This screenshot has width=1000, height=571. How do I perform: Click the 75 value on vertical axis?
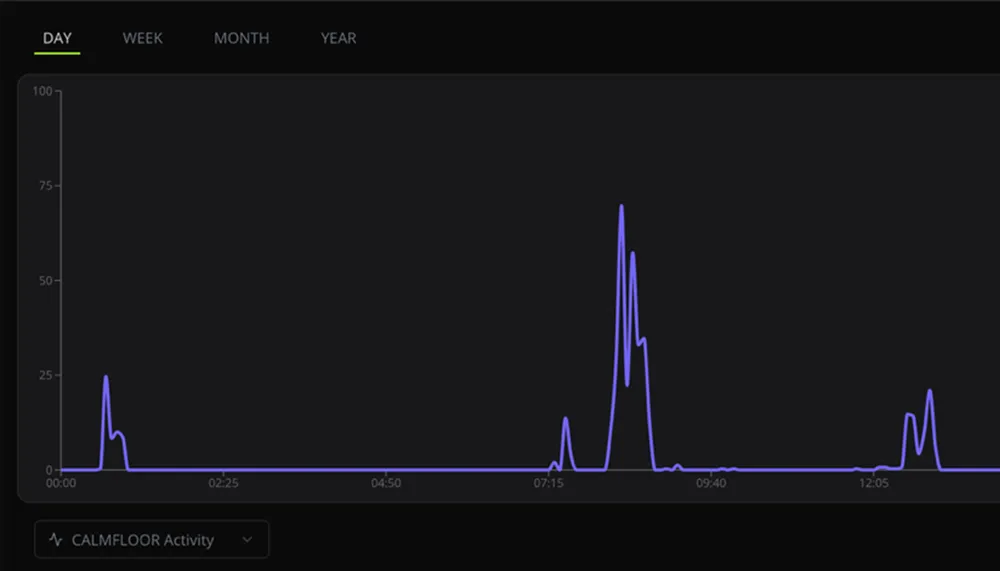point(44,186)
